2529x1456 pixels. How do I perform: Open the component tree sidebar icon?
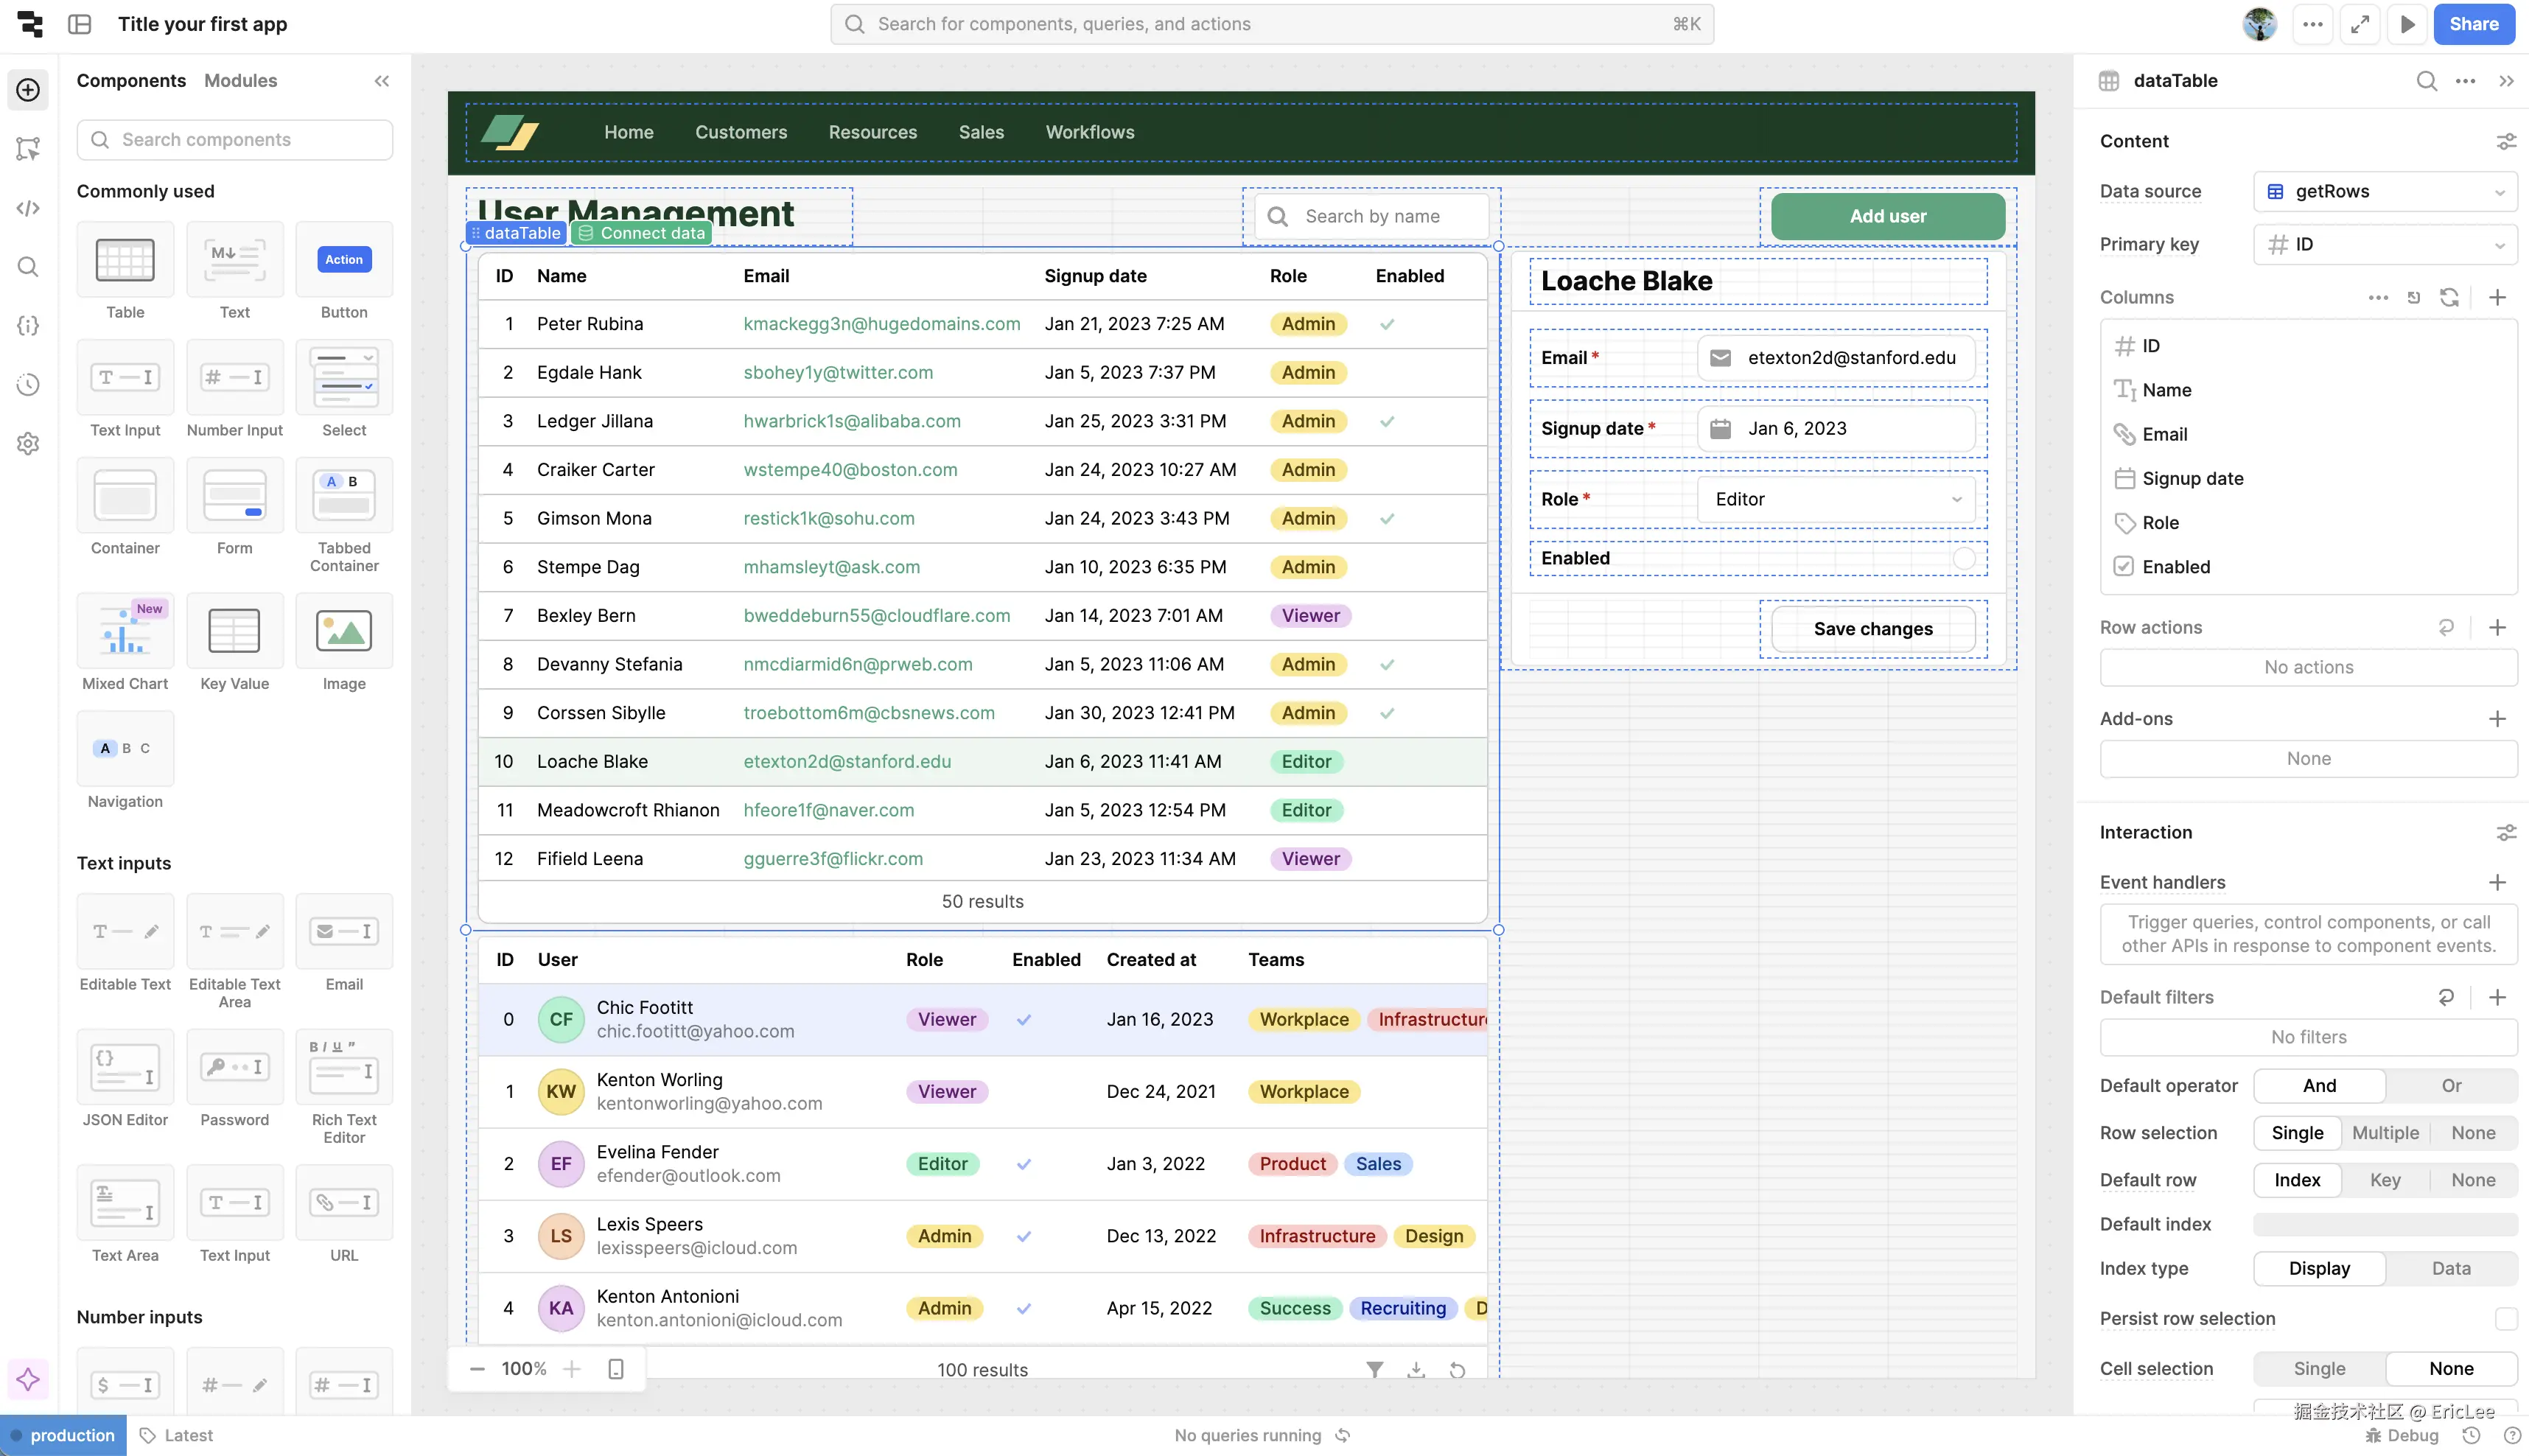pyautogui.click(x=28, y=149)
